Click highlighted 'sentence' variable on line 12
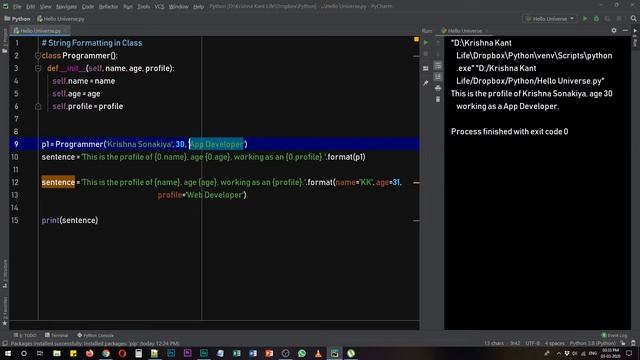This screenshot has height=360, width=640. 58,182
